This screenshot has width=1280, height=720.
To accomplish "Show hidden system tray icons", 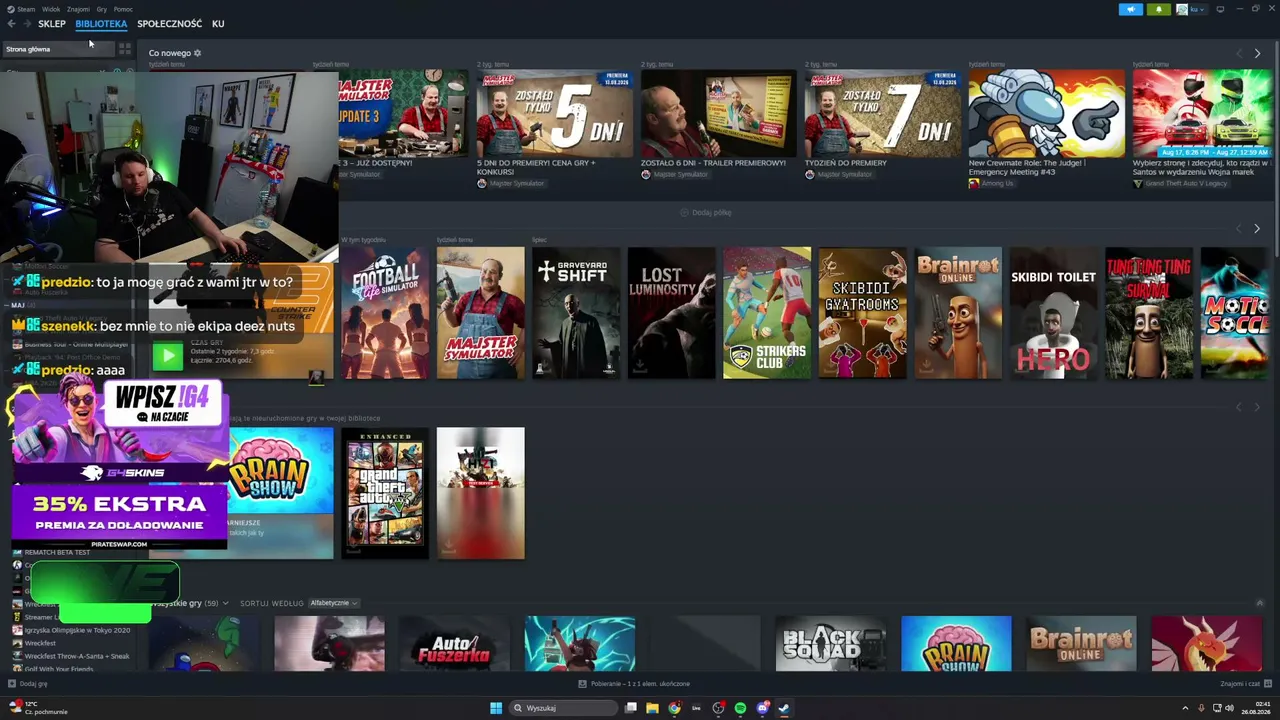I will pos(1185,708).
